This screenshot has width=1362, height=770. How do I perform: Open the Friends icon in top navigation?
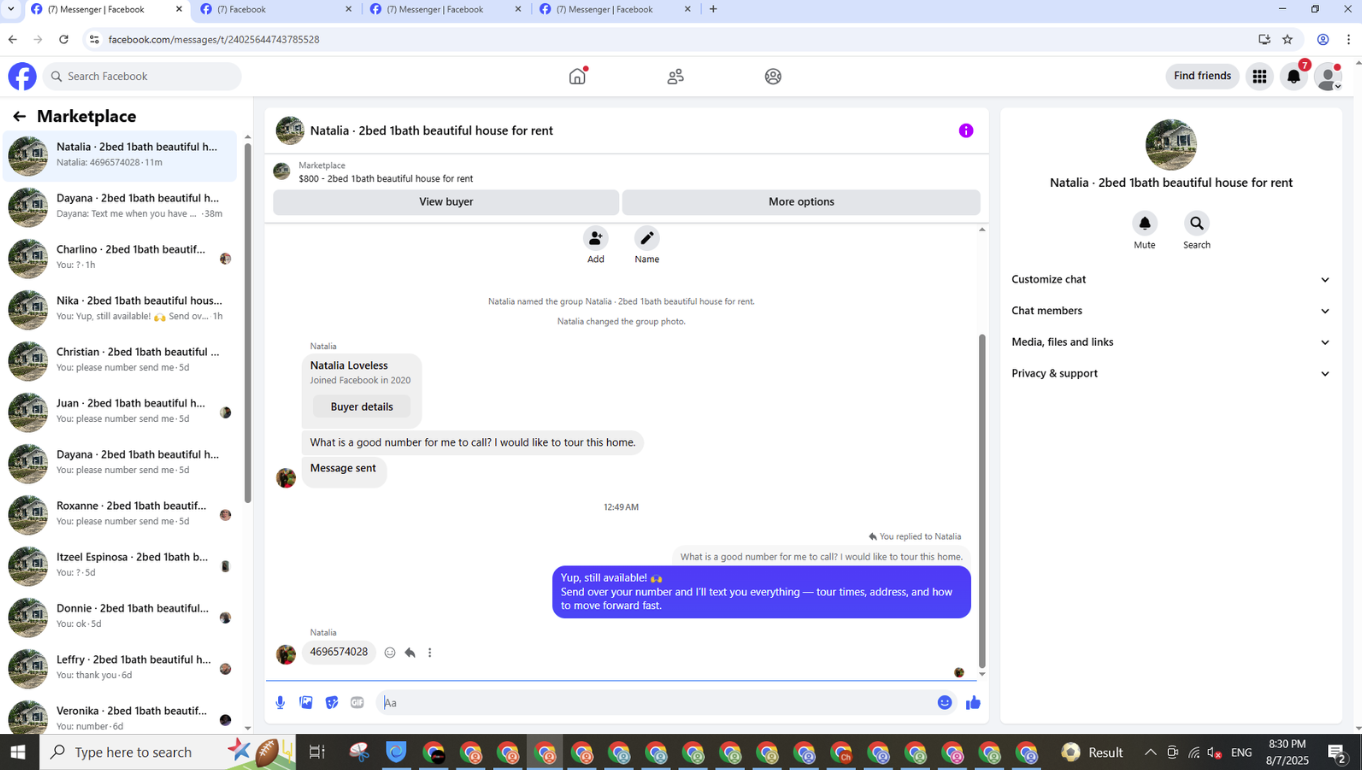pyautogui.click(x=675, y=76)
